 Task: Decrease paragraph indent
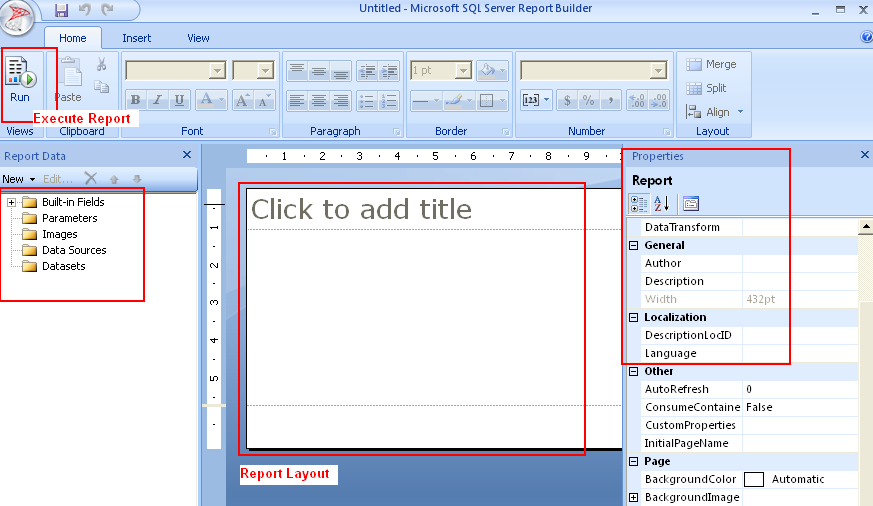point(367,71)
